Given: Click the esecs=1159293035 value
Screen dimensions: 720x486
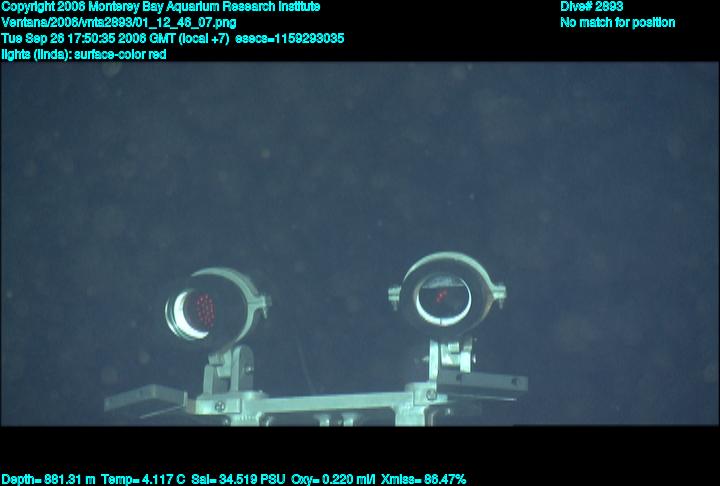Looking at the screenshot, I should coord(290,39).
